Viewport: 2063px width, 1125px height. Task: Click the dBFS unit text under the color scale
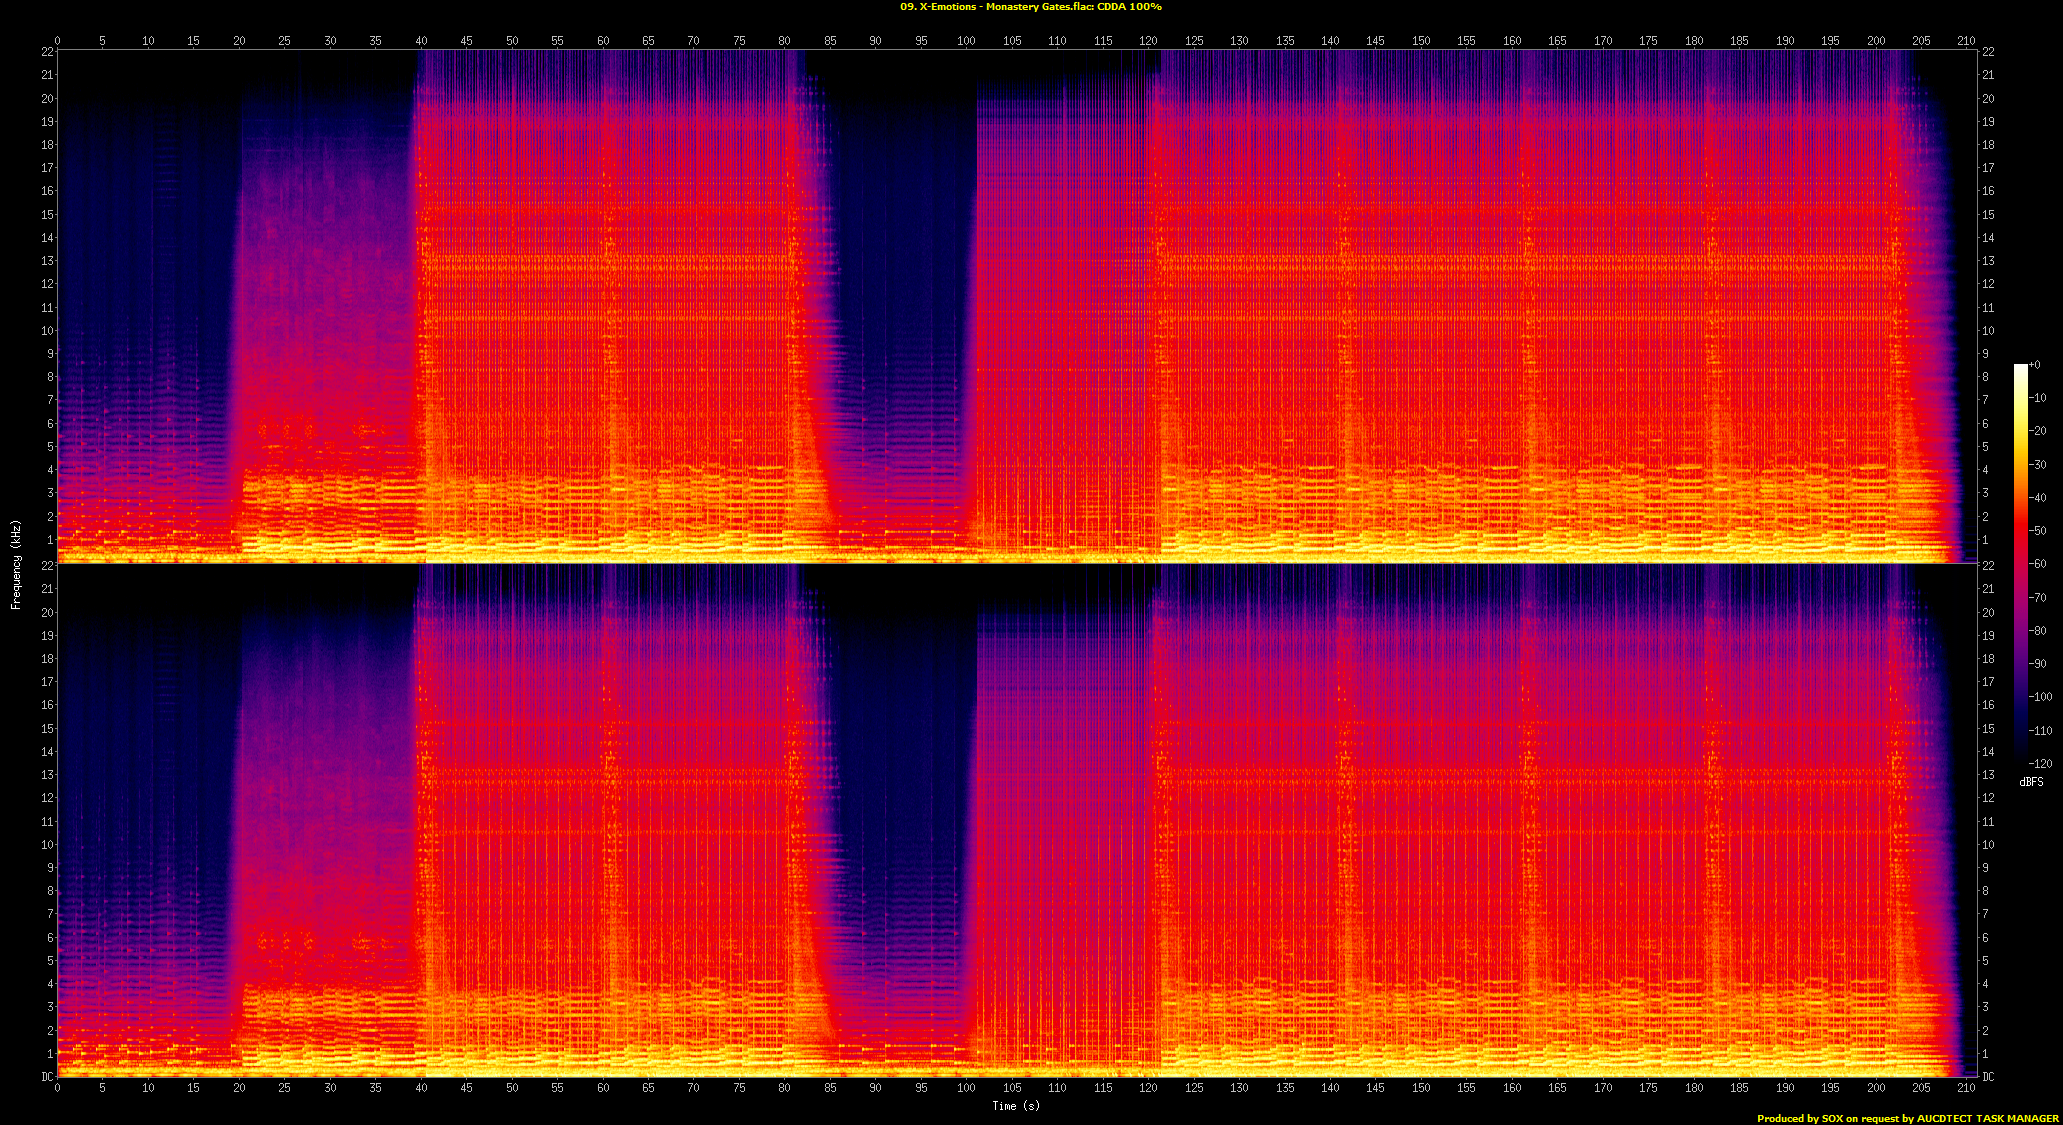(2031, 782)
